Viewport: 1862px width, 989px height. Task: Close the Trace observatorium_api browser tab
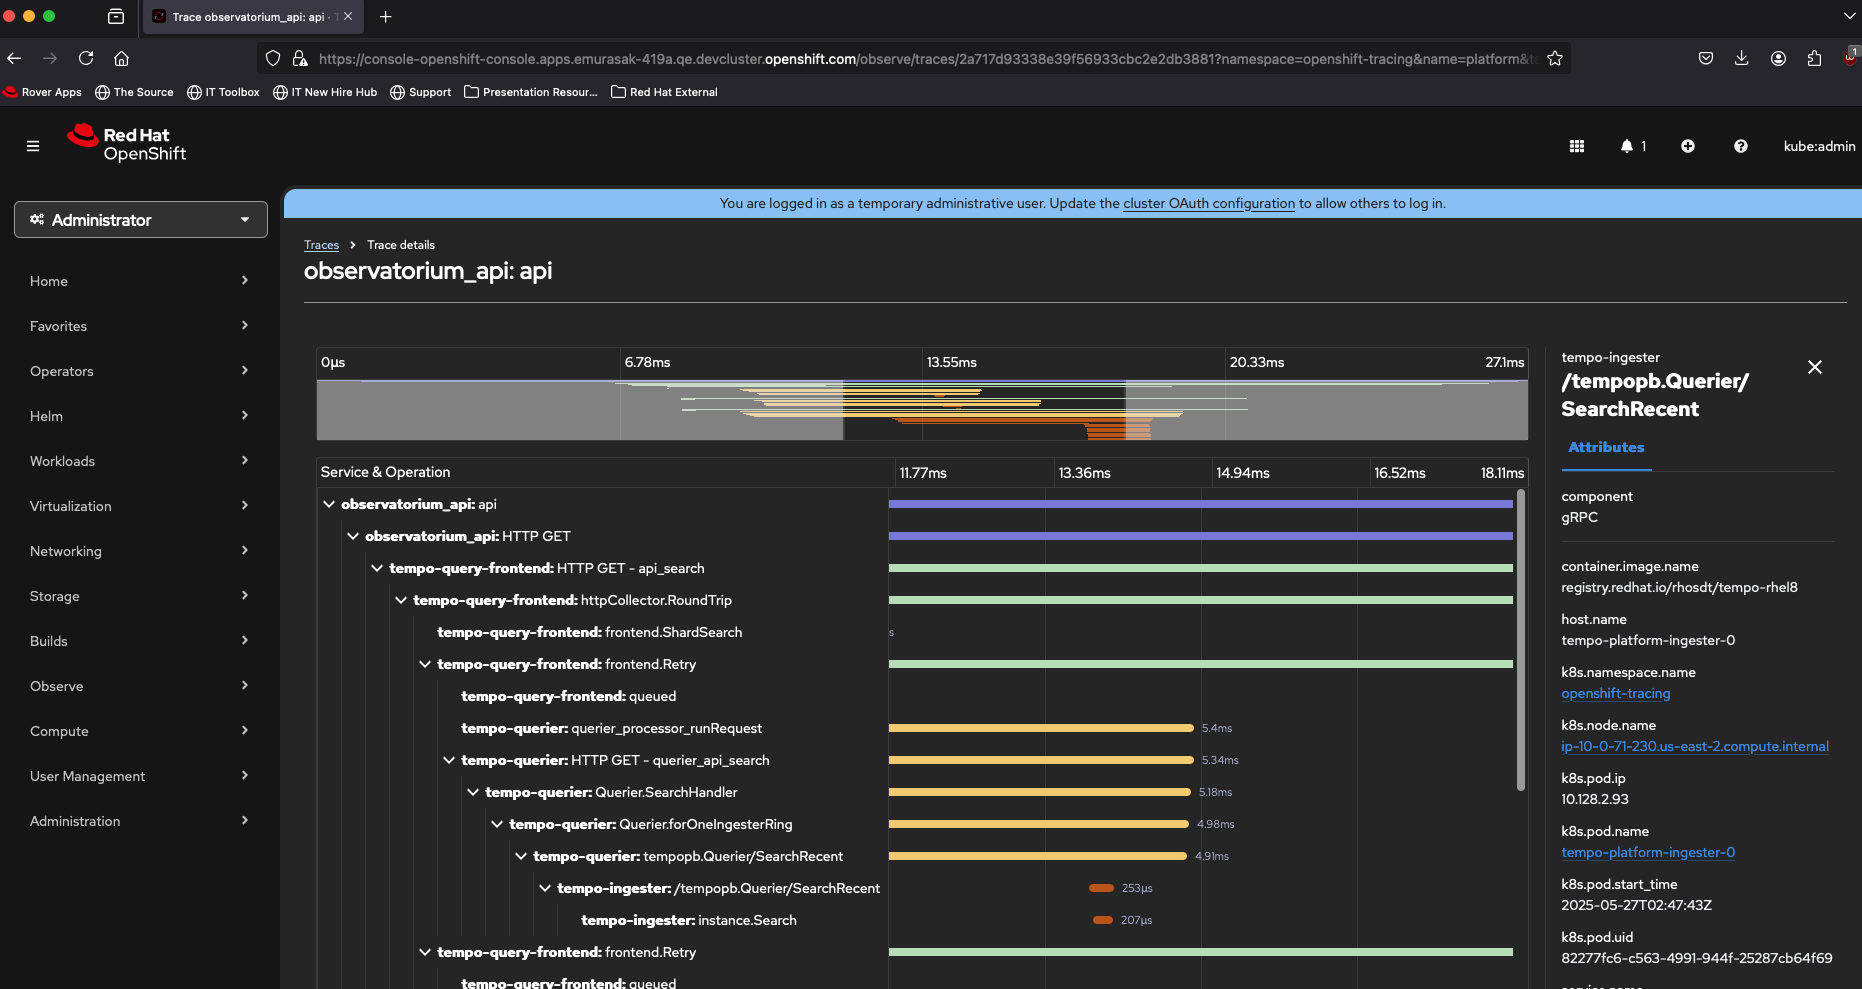point(348,16)
